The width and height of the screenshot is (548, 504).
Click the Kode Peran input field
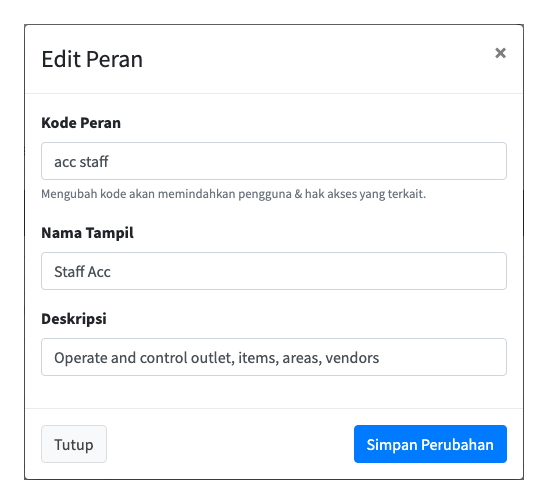coord(274,161)
